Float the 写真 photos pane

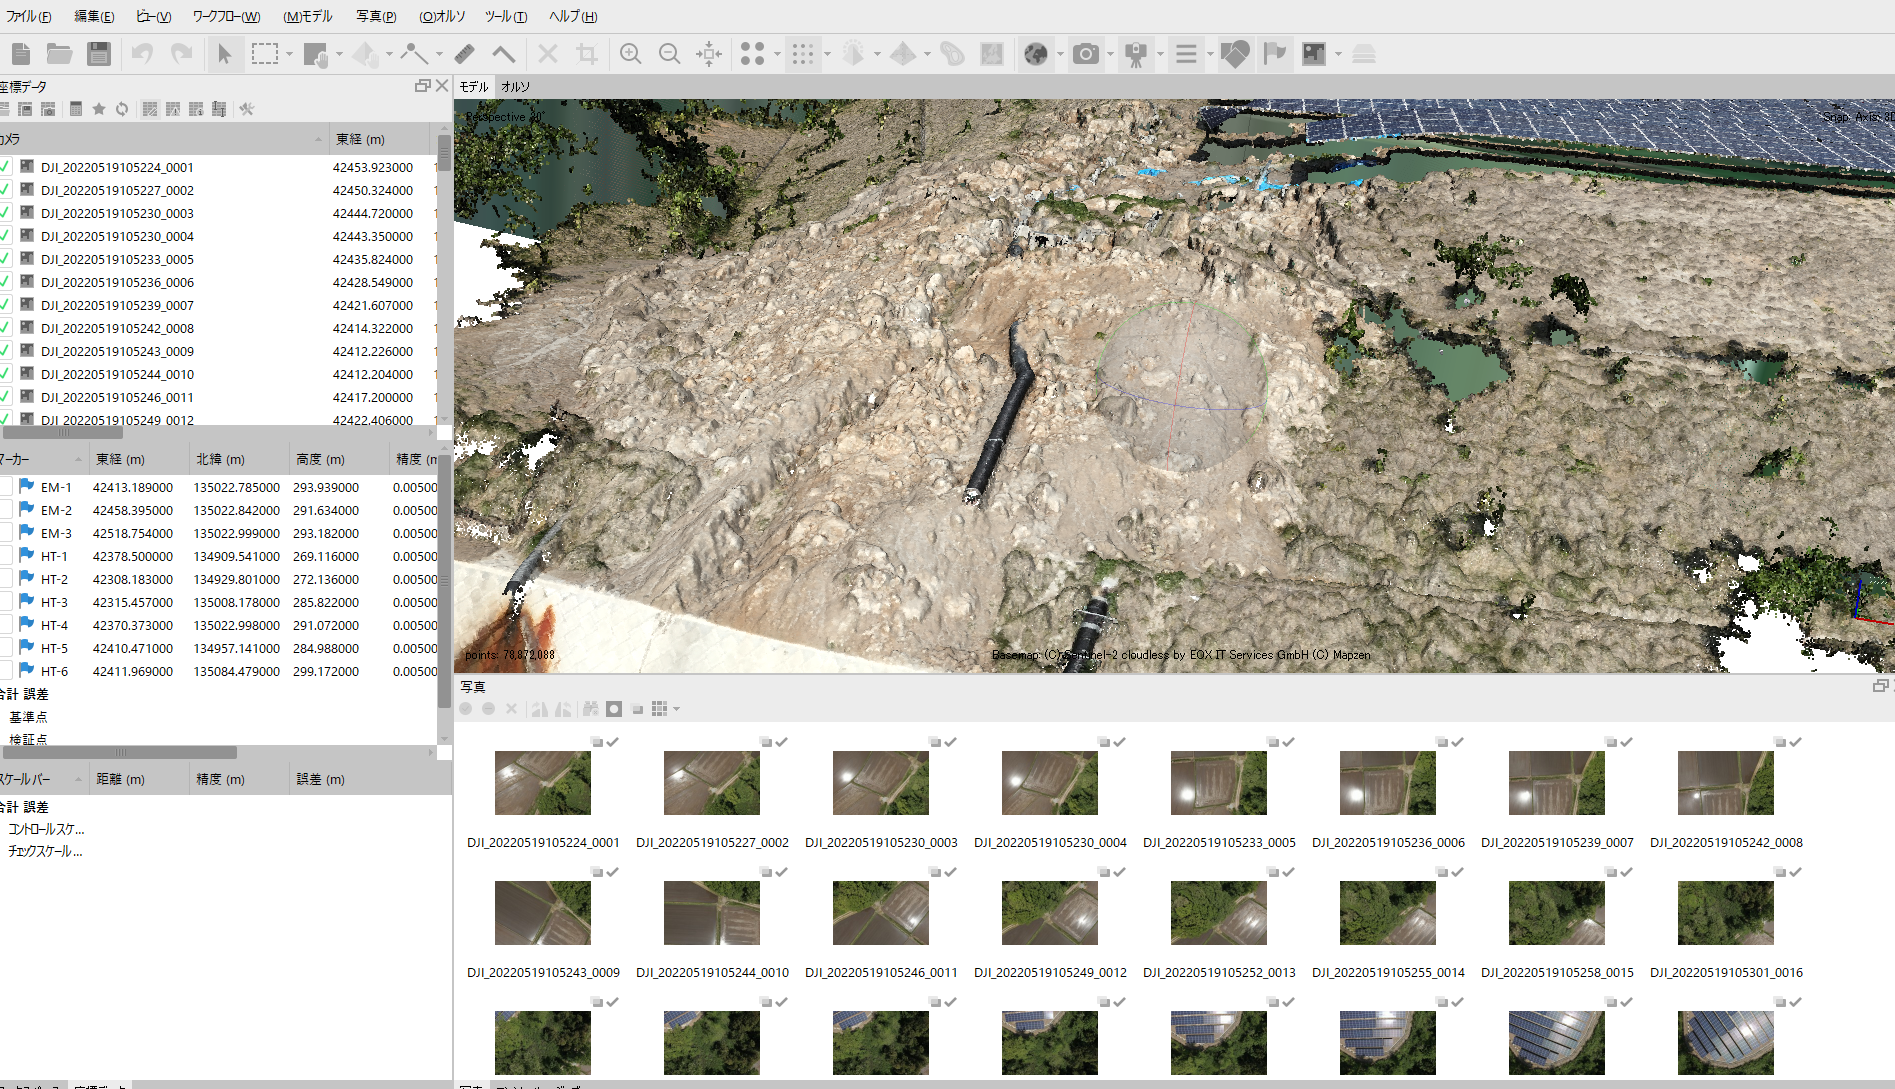point(1880,686)
